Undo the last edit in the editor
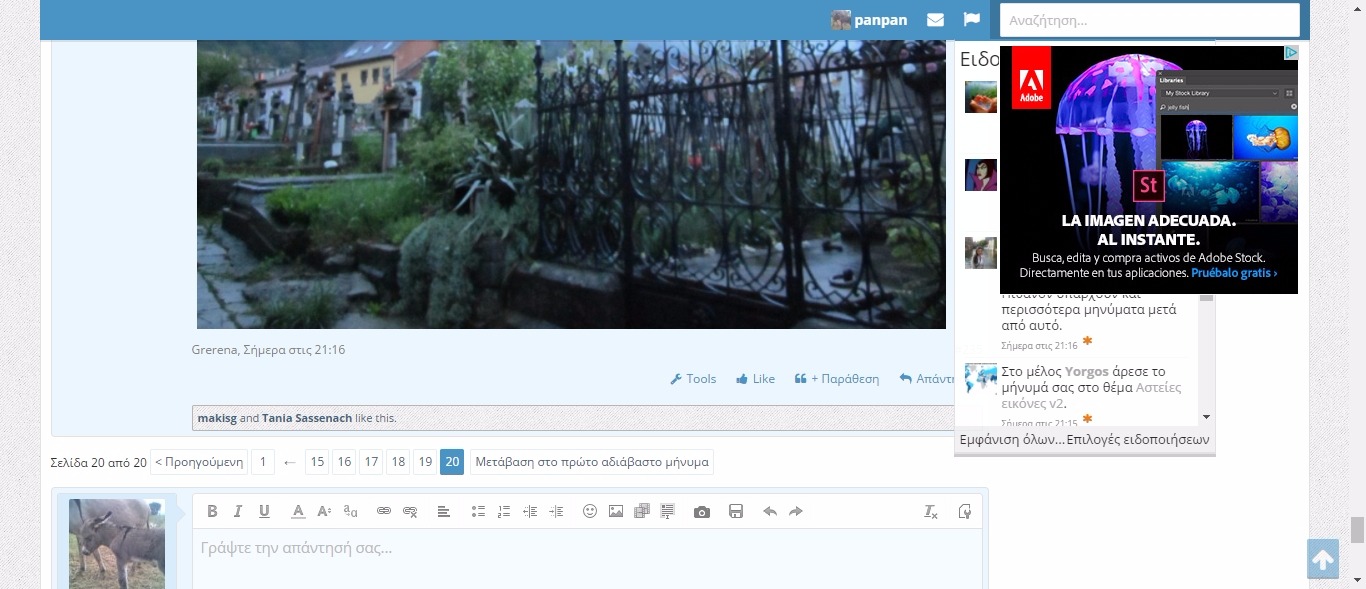This screenshot has width=1366, height=589. point(770,511)
